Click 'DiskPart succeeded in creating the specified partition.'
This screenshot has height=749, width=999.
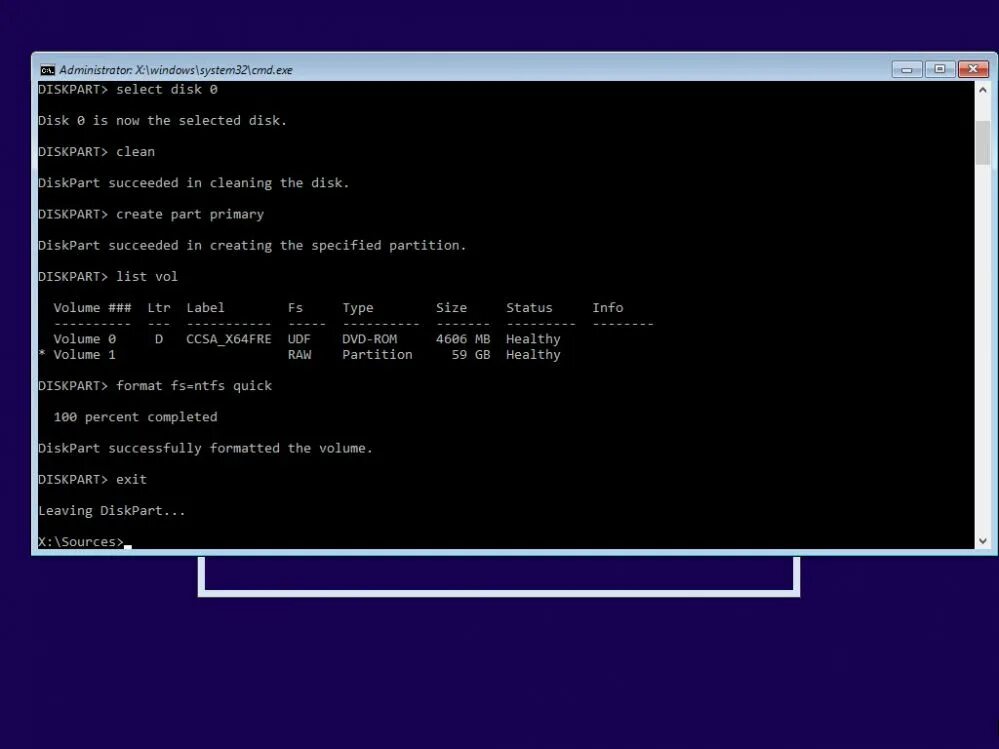click(252, 245)
